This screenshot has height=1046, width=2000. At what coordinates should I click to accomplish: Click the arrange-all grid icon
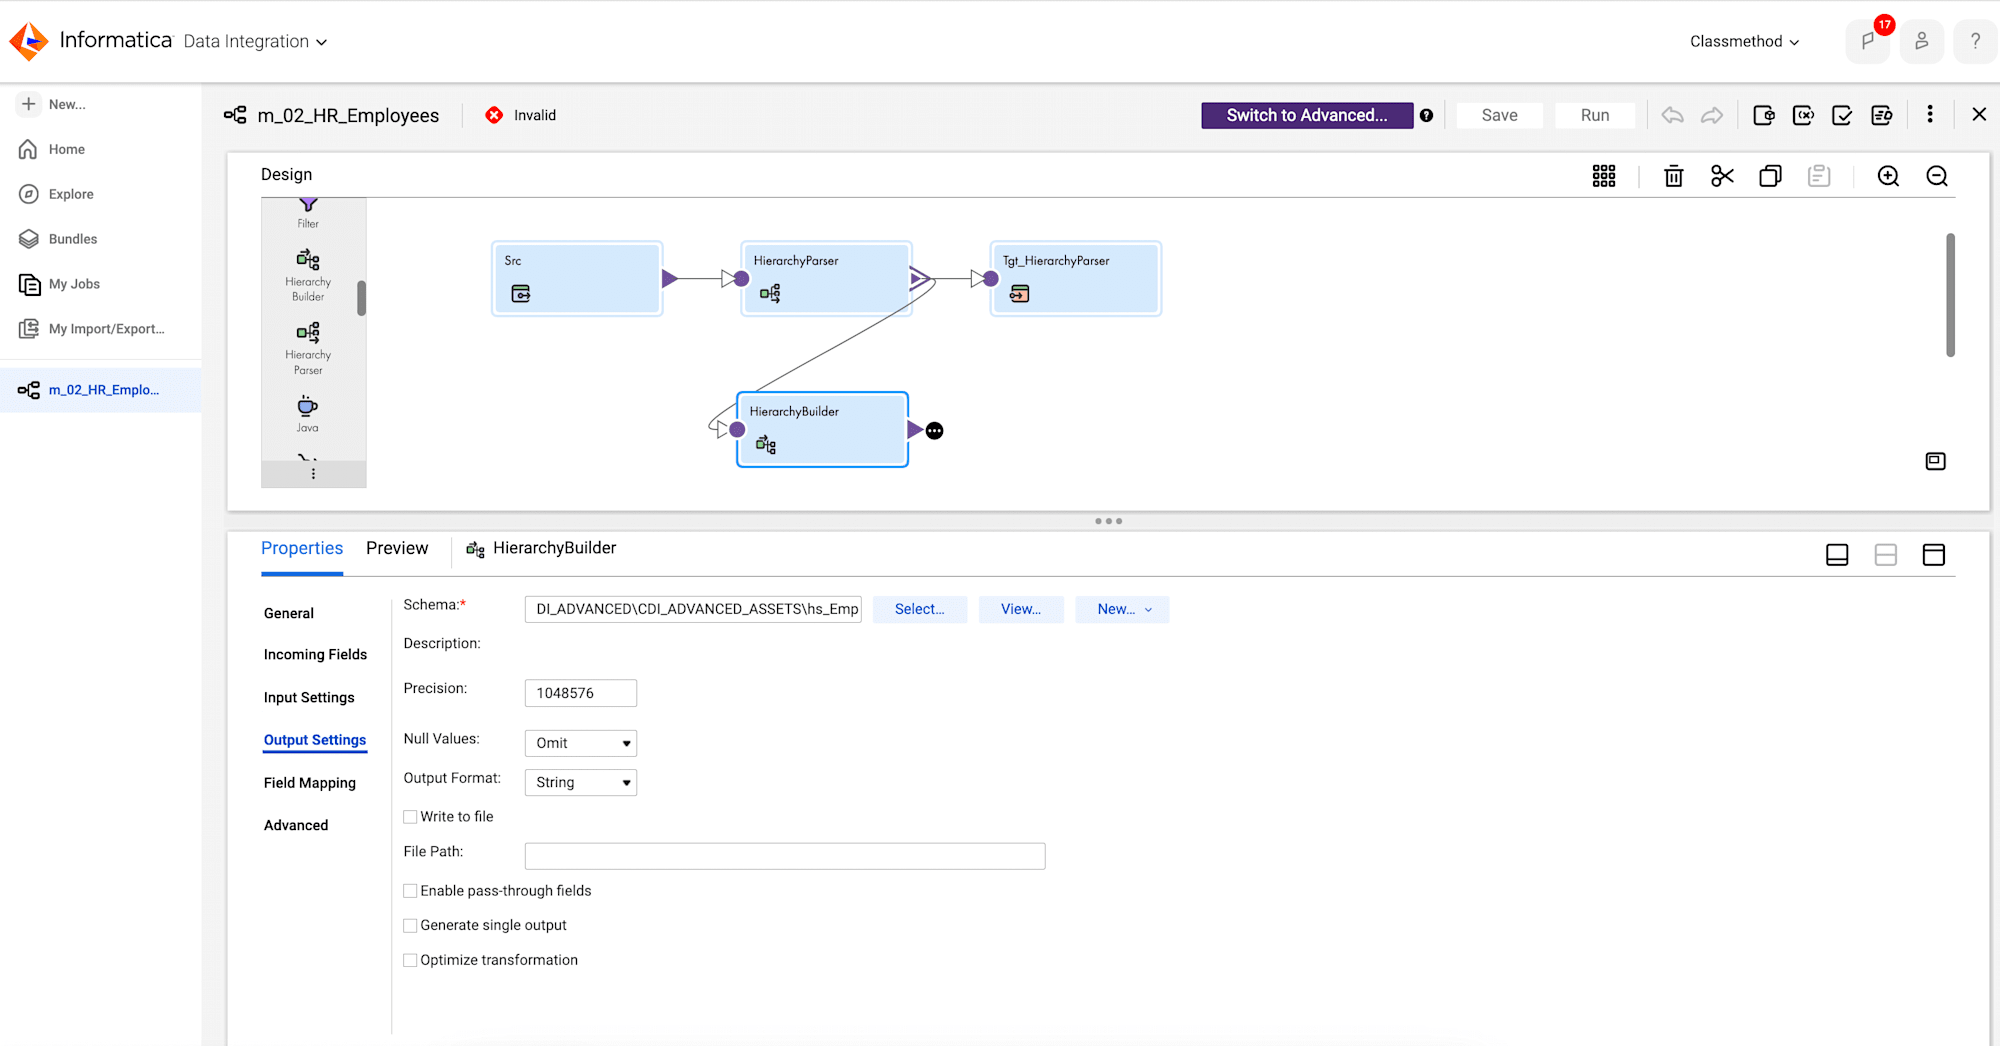[1604, 176]
